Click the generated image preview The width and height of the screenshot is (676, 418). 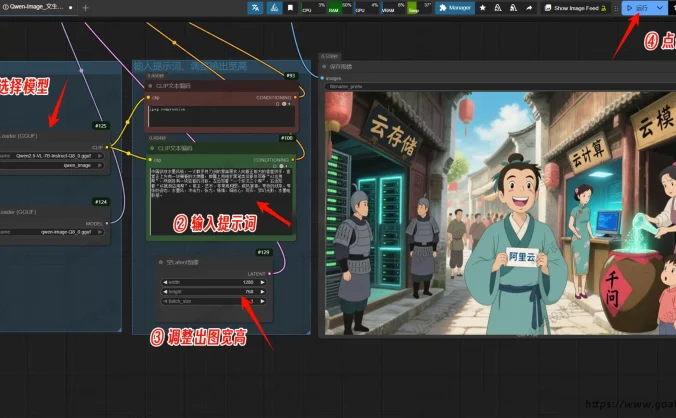(x=500, y=213)
